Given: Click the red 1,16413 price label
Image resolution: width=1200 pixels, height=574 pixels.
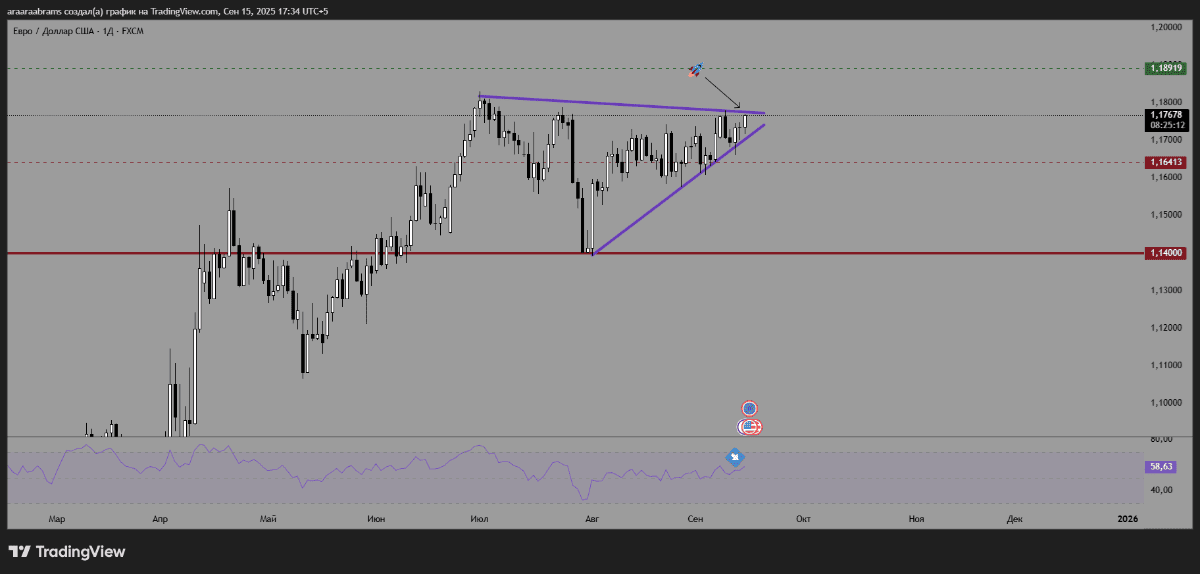Looking at the screenshot, I should pyautogui.click(x=1166, y=162).
